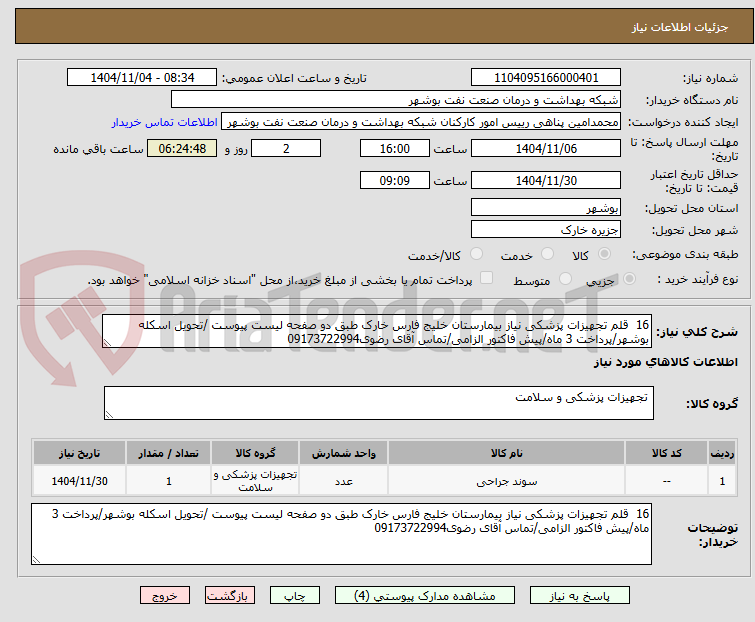Toggle the اسناد خزانه اسلامی payment checkbox
This screenshot has height=622, width=755.
coord(486,278)
